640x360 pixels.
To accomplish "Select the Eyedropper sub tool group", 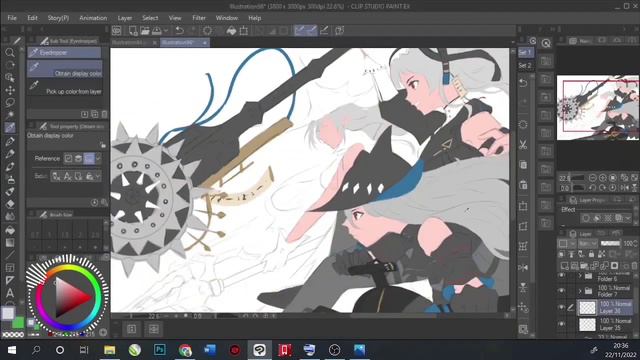I will [64, 53].
